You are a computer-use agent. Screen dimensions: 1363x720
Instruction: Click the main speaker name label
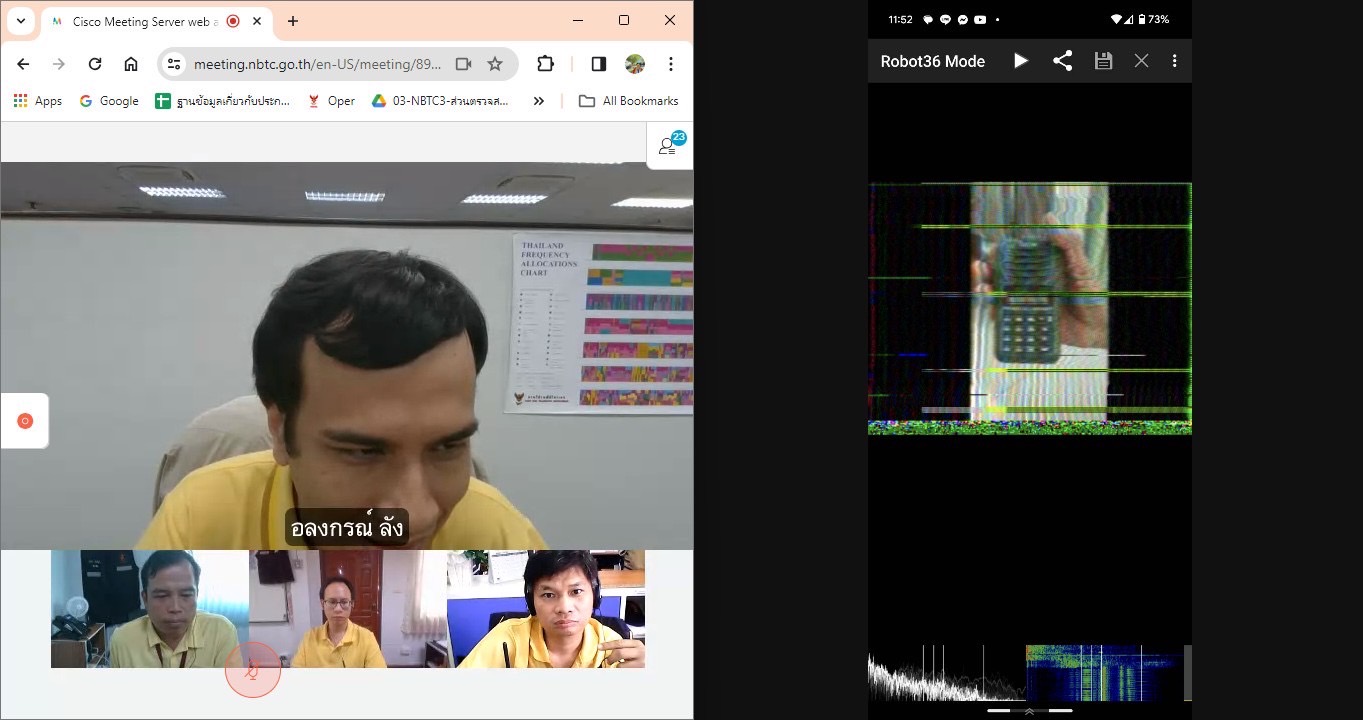347,527
